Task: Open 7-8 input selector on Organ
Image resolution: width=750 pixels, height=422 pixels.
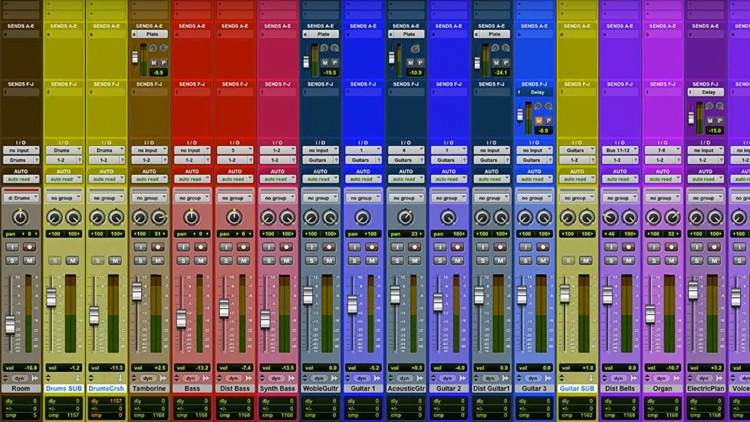Action: pos(662,150)
